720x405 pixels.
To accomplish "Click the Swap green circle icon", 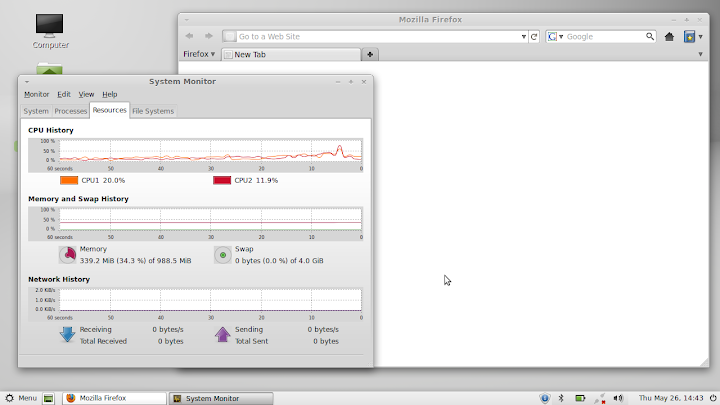I will (223, 254).
